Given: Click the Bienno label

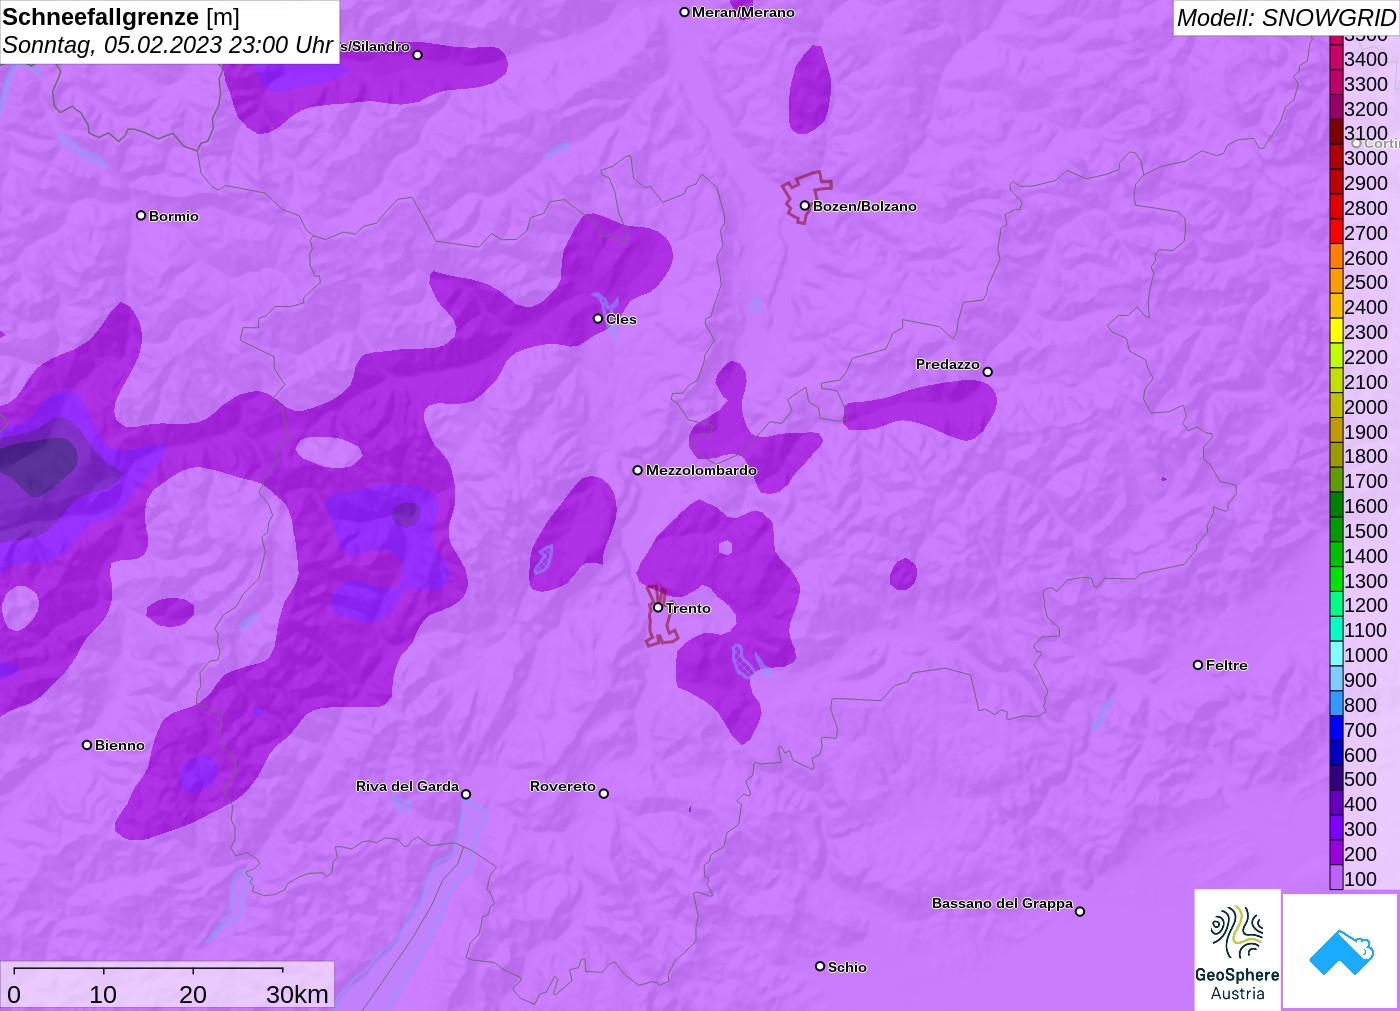Looking at the screenshot, I should click(x=120, y=745).
